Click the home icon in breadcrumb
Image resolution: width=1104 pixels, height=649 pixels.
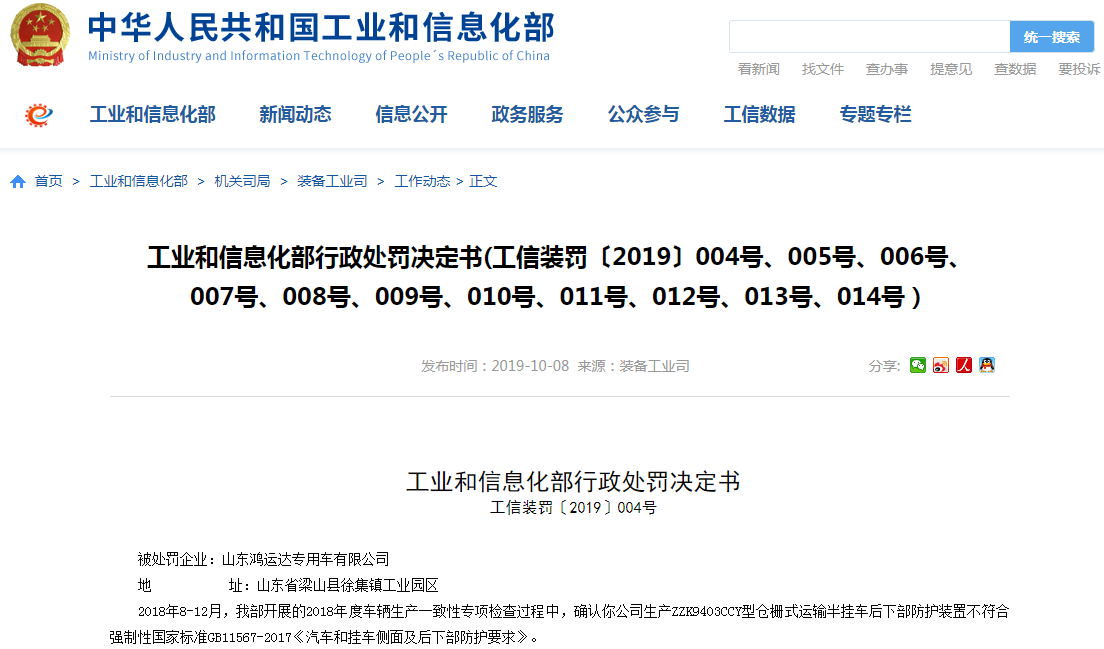[x=18, y=182]
